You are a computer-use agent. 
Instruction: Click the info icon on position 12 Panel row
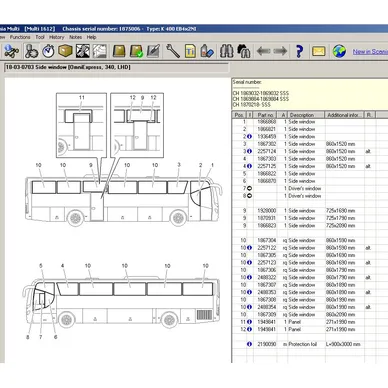point(249,329)
